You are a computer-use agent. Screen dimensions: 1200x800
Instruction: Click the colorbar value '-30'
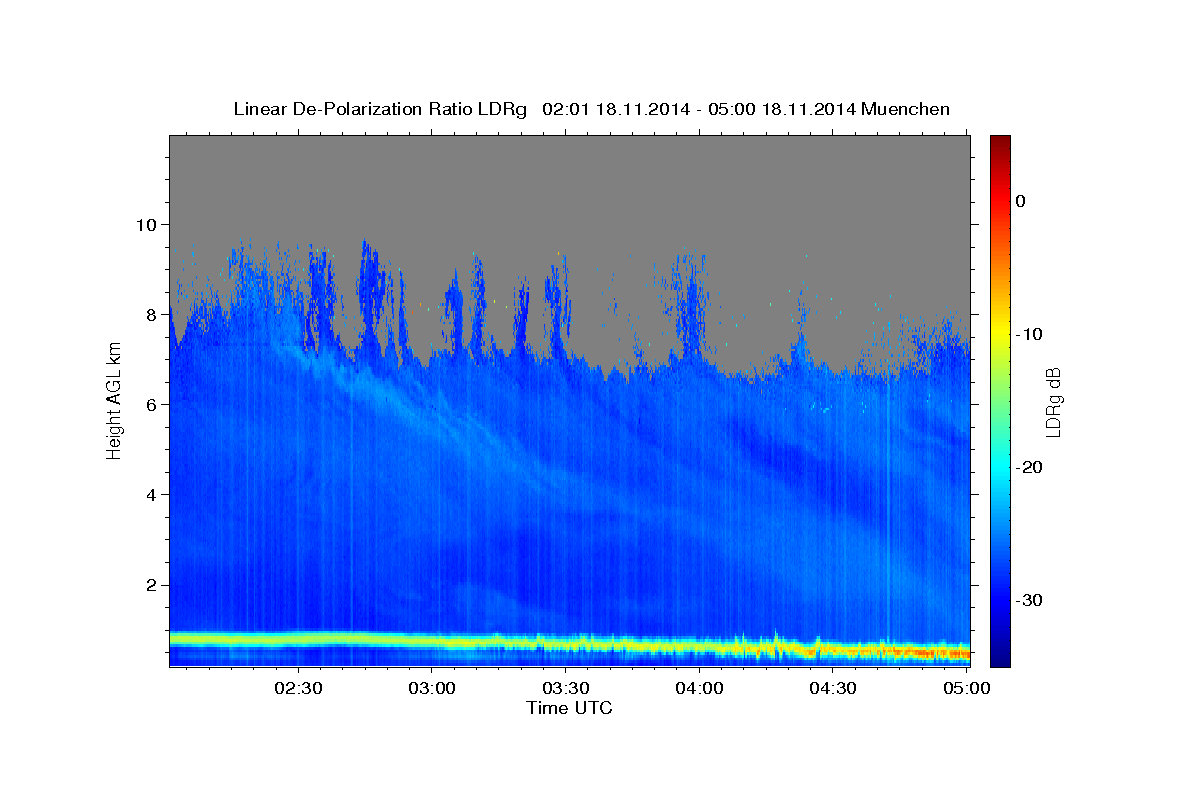pyautogui.click(x=1028, y=600)
